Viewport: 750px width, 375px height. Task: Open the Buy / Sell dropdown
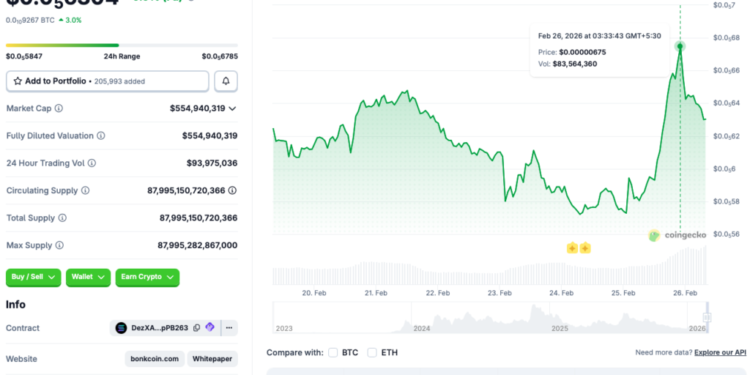tap(33, 277)
